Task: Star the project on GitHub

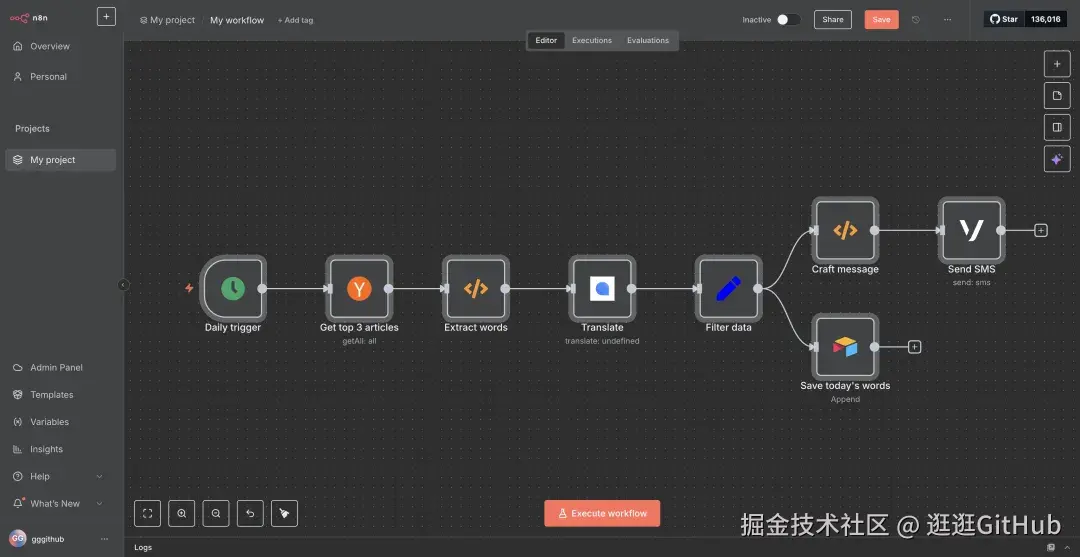Action: coord(1004,19)
